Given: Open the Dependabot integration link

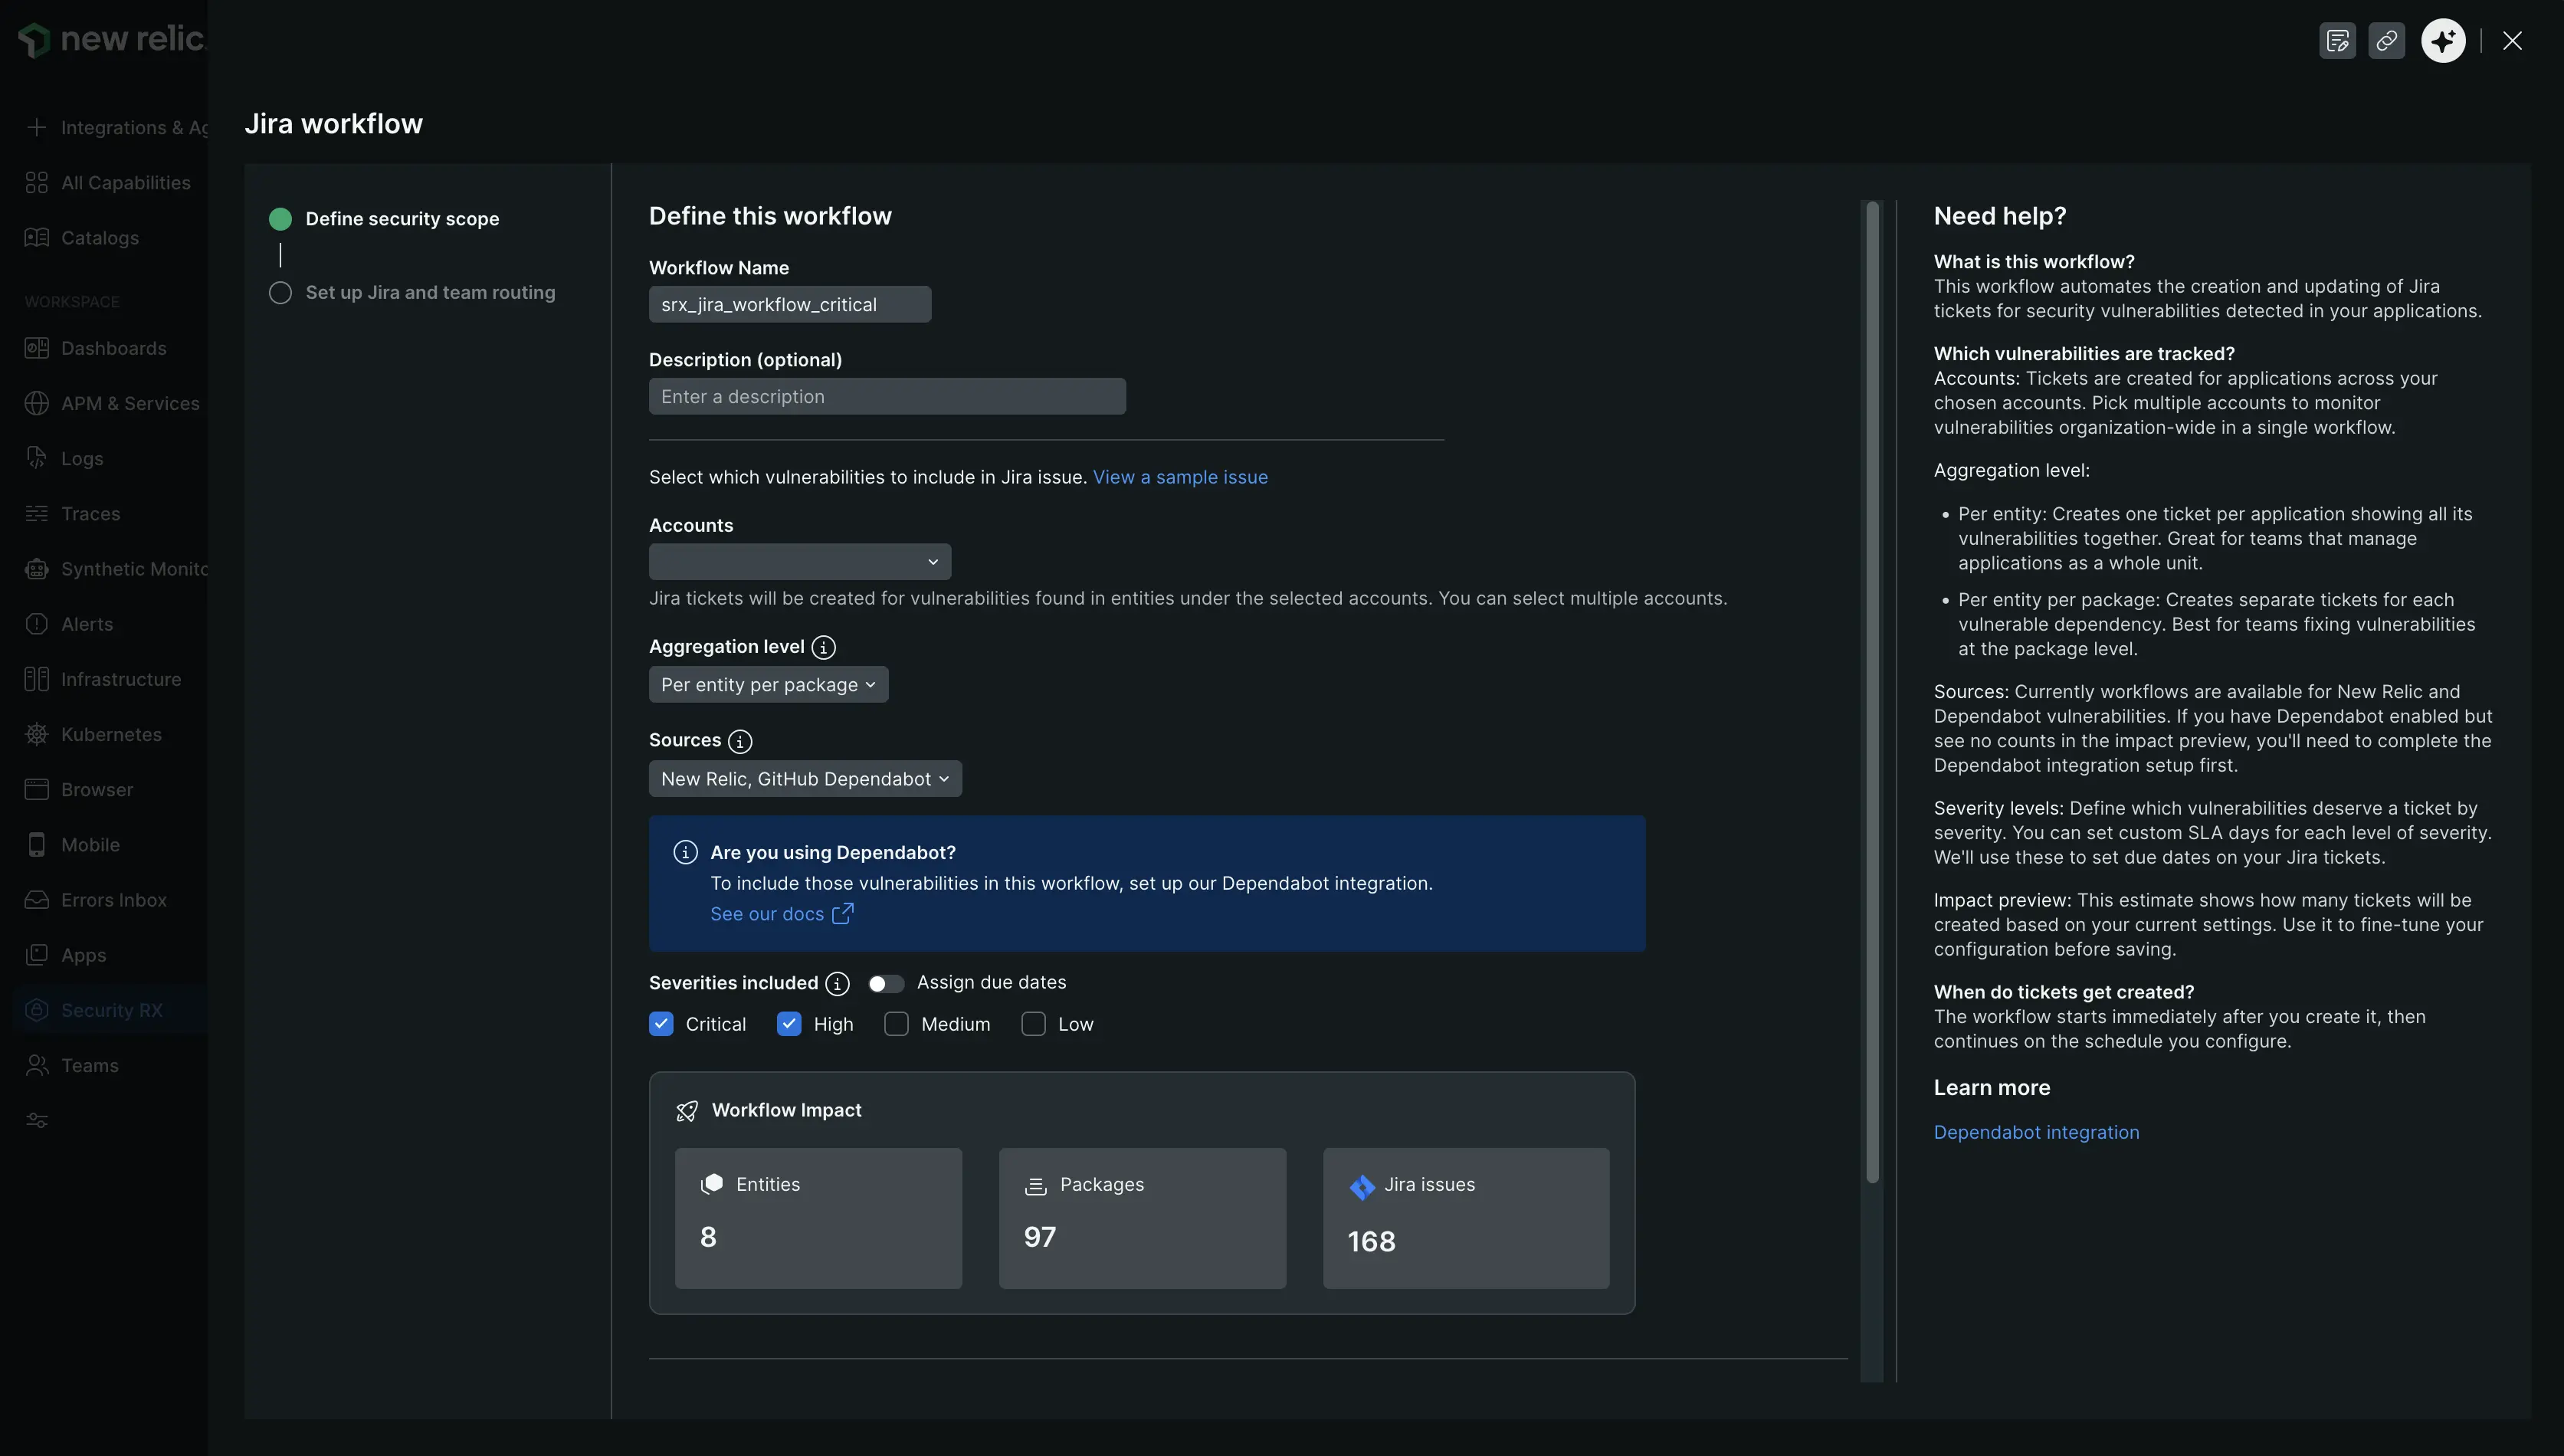Looking at the screenshot, I should point(2036,1133).
